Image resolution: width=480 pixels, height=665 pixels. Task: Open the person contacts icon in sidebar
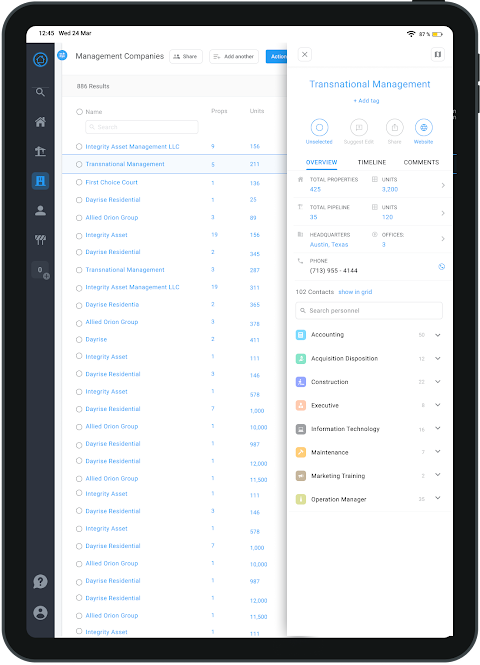[x=40, y=211]
